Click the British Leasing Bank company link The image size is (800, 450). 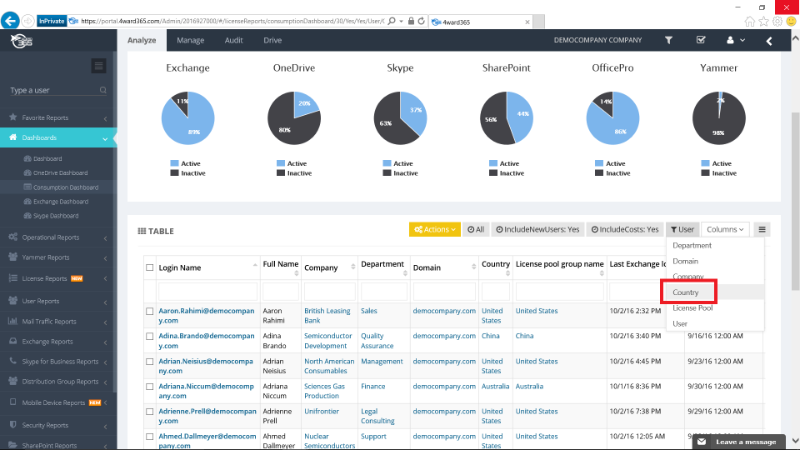(327, 315)
